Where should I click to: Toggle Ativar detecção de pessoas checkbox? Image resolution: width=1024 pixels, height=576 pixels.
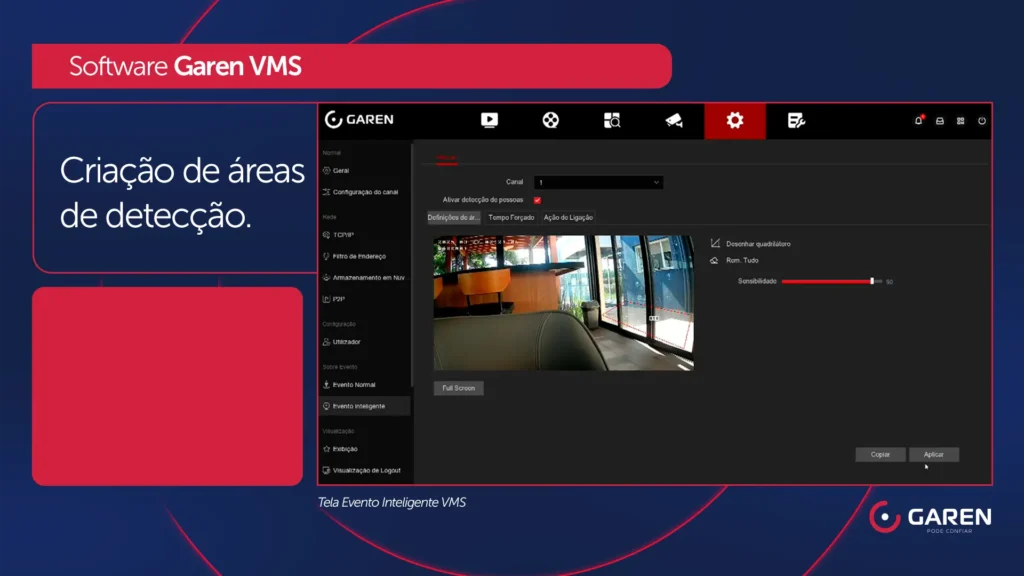click(537, 200)
